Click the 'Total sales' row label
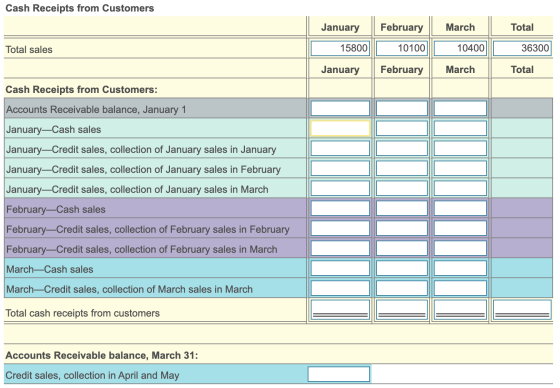The width and height of the screenshot is (560, 388). point(29,50)
